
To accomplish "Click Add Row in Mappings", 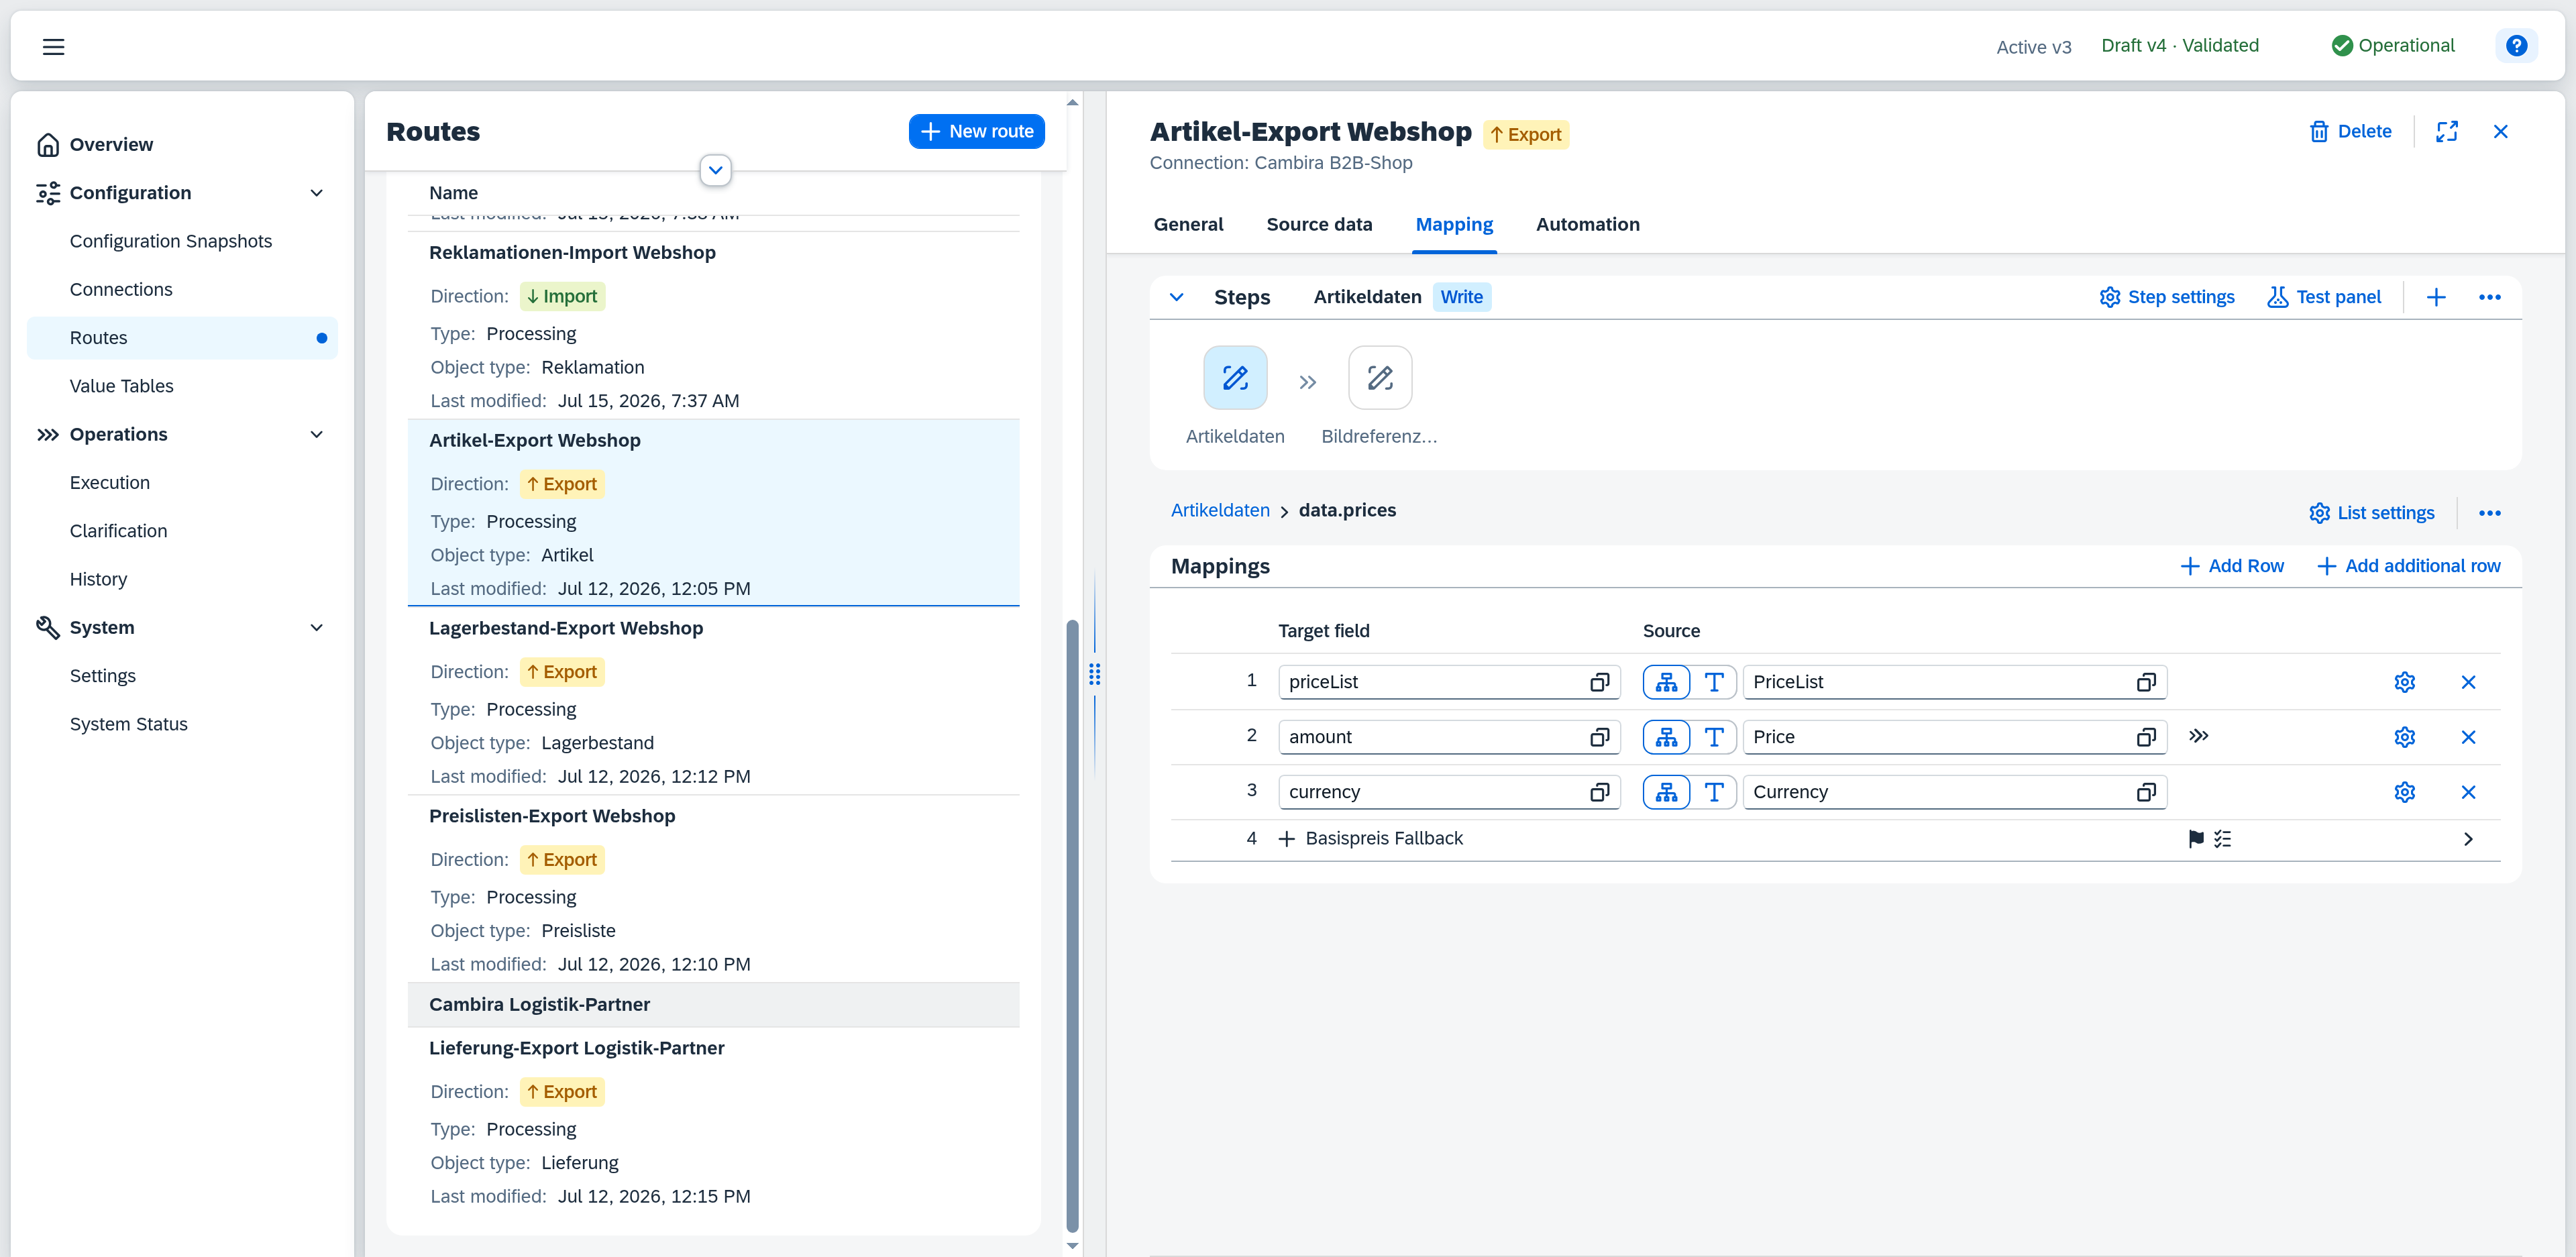I will [2231, 566].
